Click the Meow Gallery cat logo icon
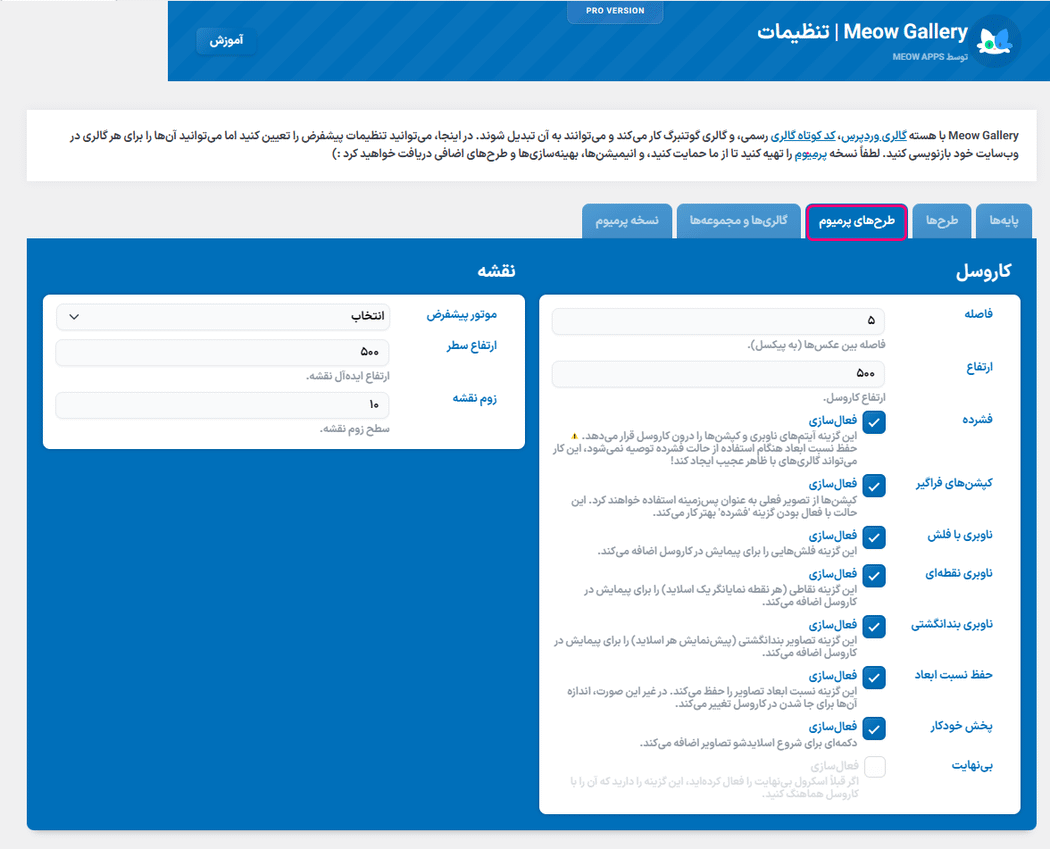This screenshot has width=1050, height=849. [995, 41]
